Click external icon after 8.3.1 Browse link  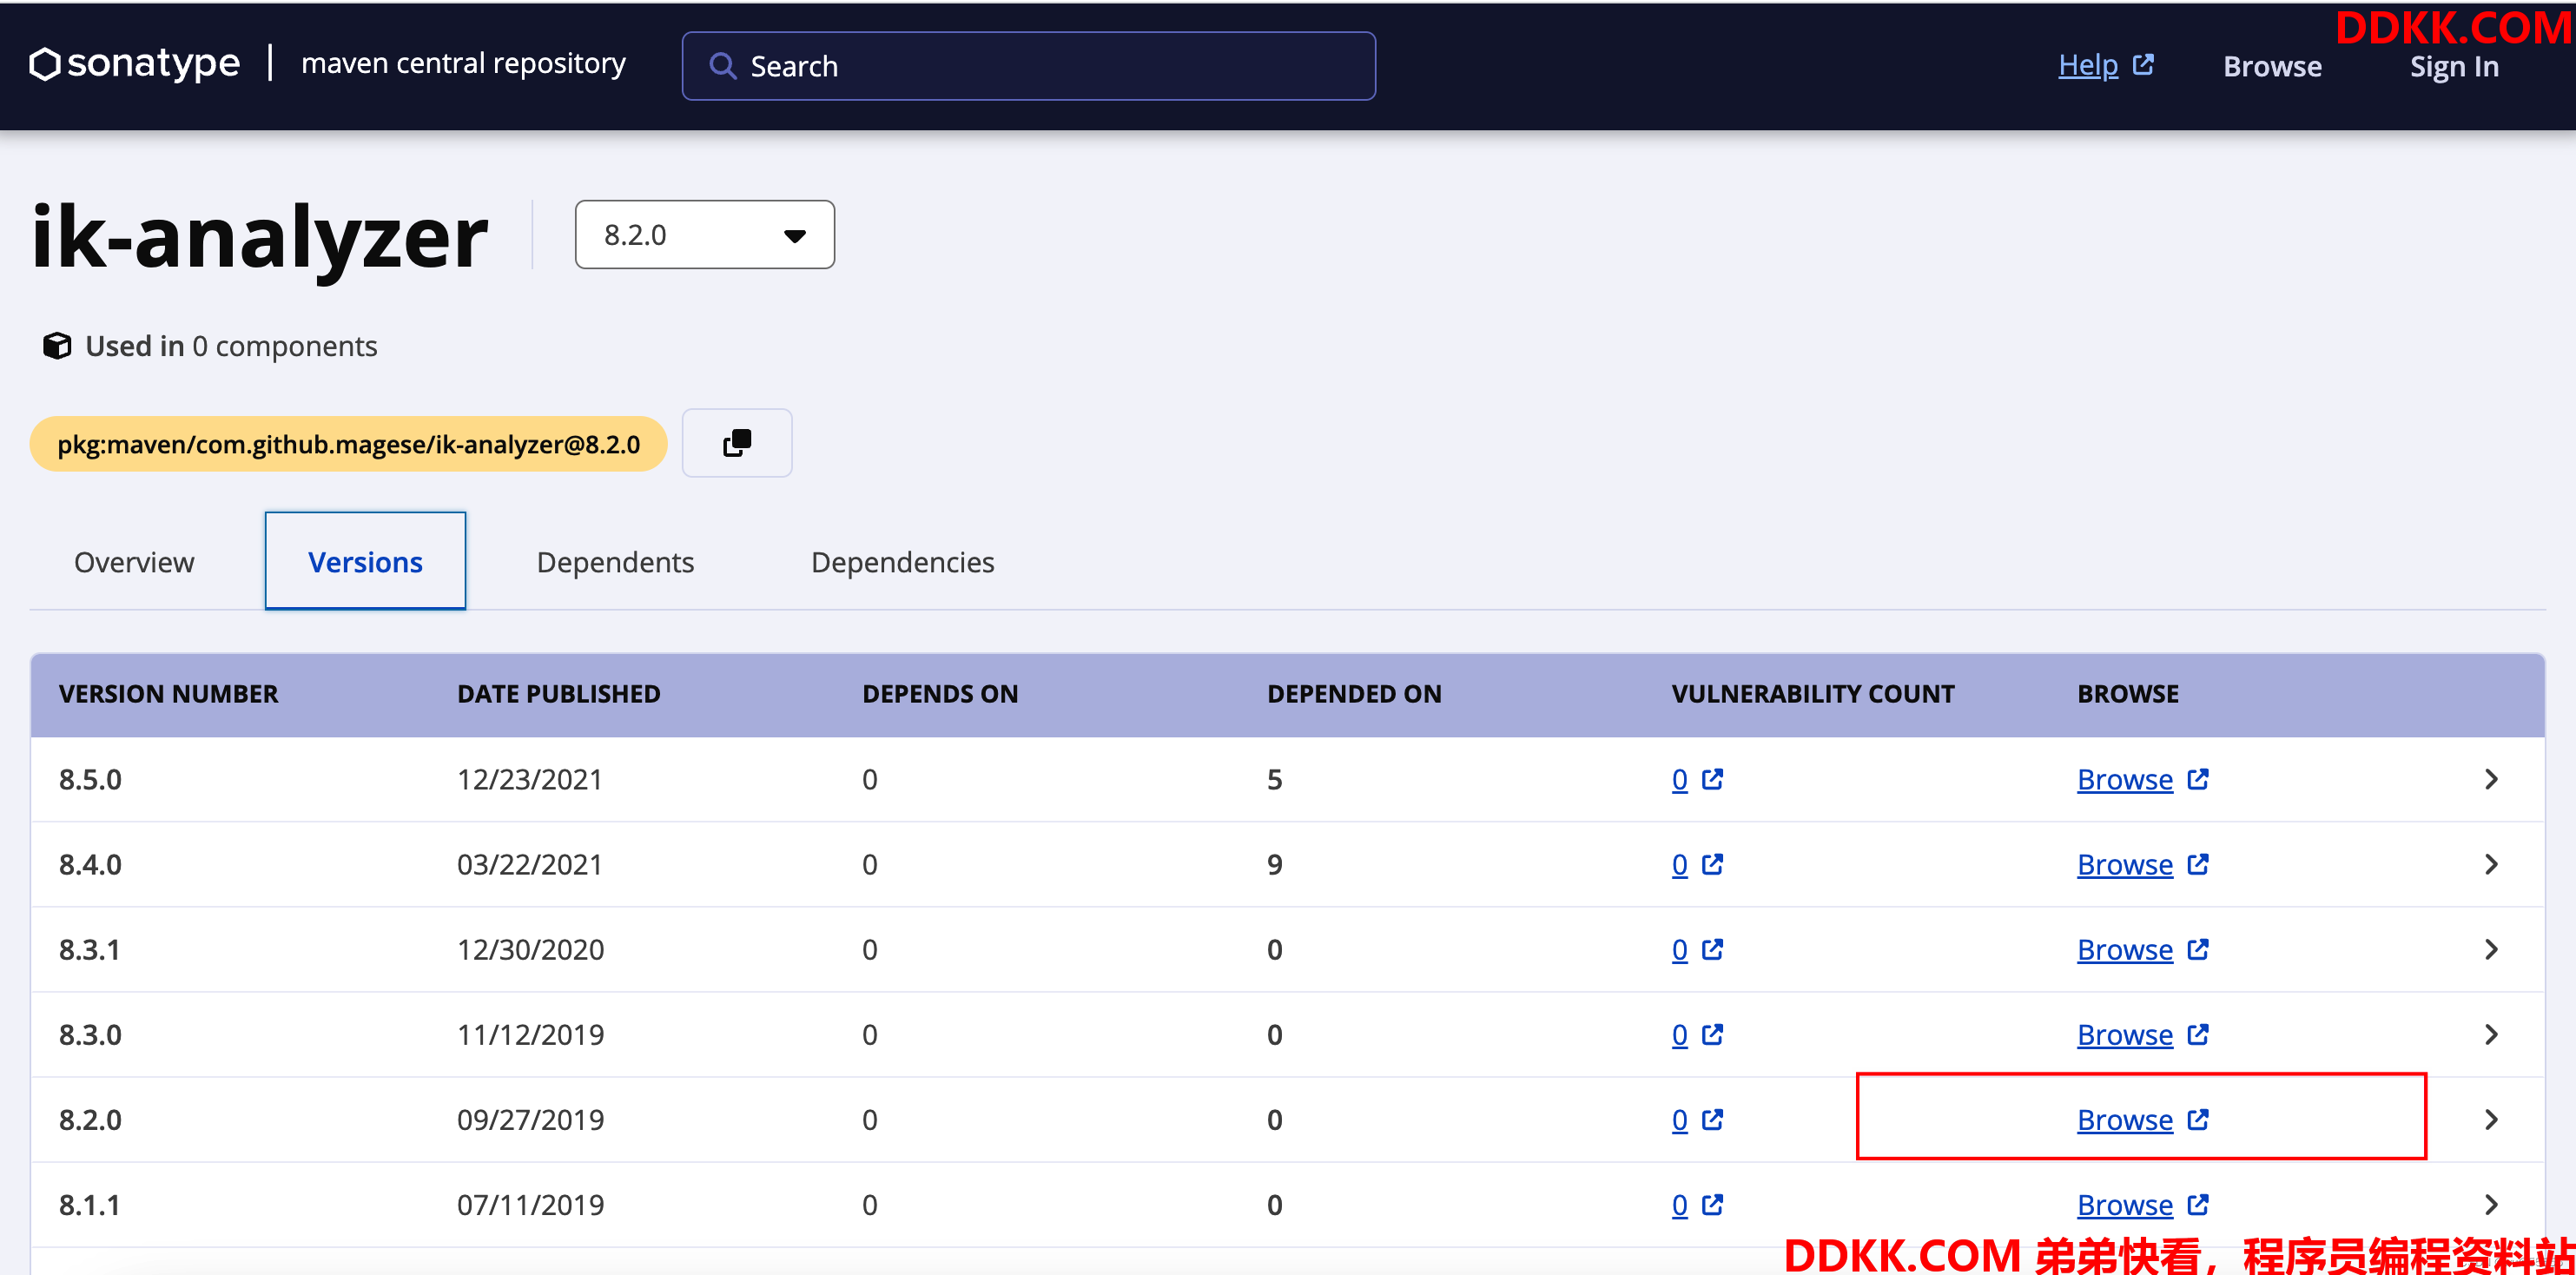click(x=2198, y=949)
